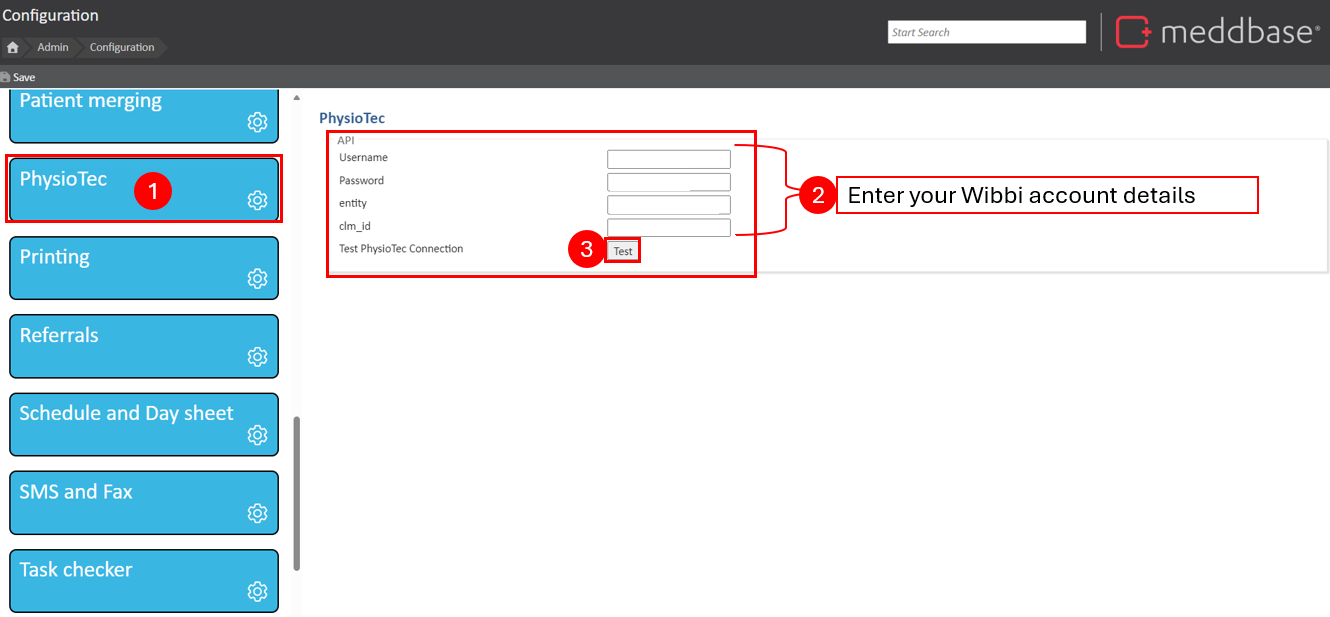The height and width of the screenshot is (617, 1330).
Task: Click the Username input field
Action: click(668, 159)
